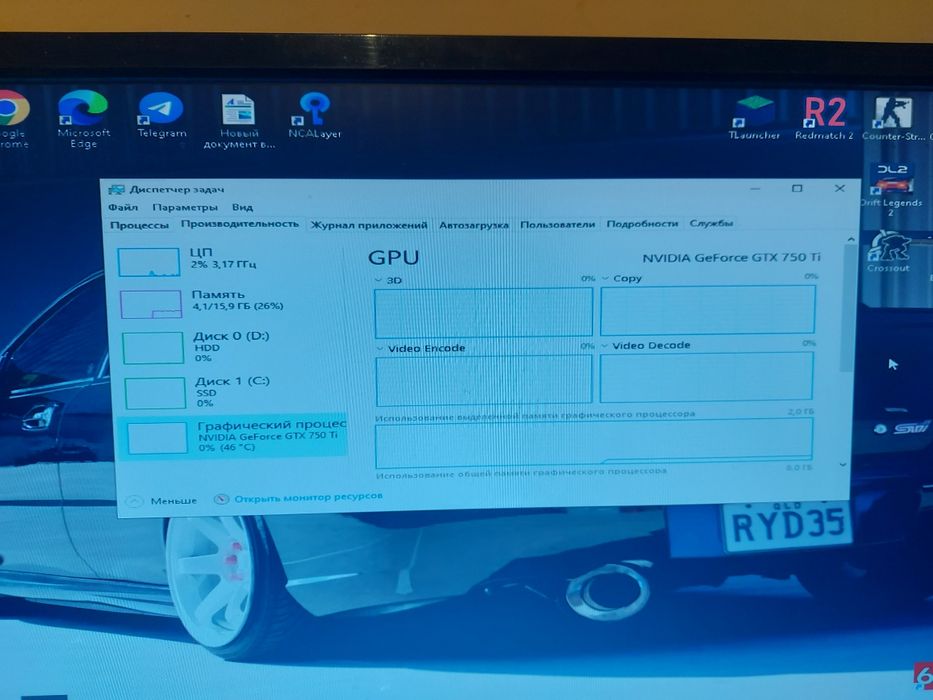933x700 pixels.
Task: Open the Copy graph engine dropdown
Action: (605, 279)
